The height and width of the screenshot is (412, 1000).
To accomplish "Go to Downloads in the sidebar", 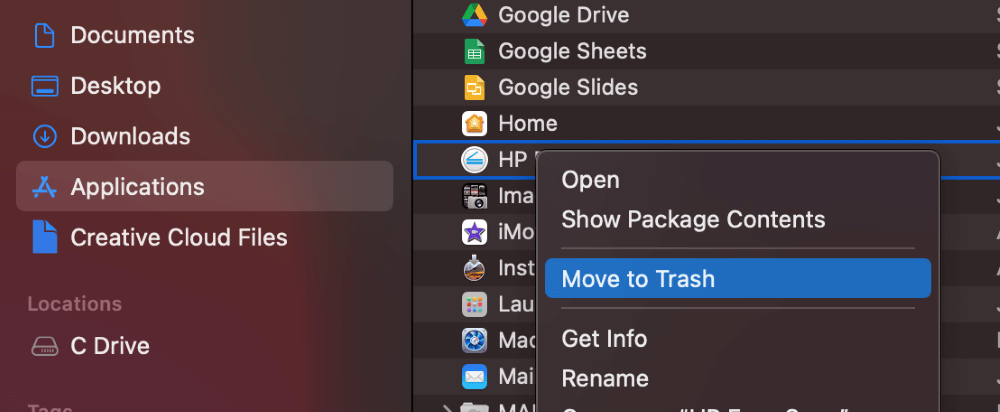I will click(x=130, y=136).
